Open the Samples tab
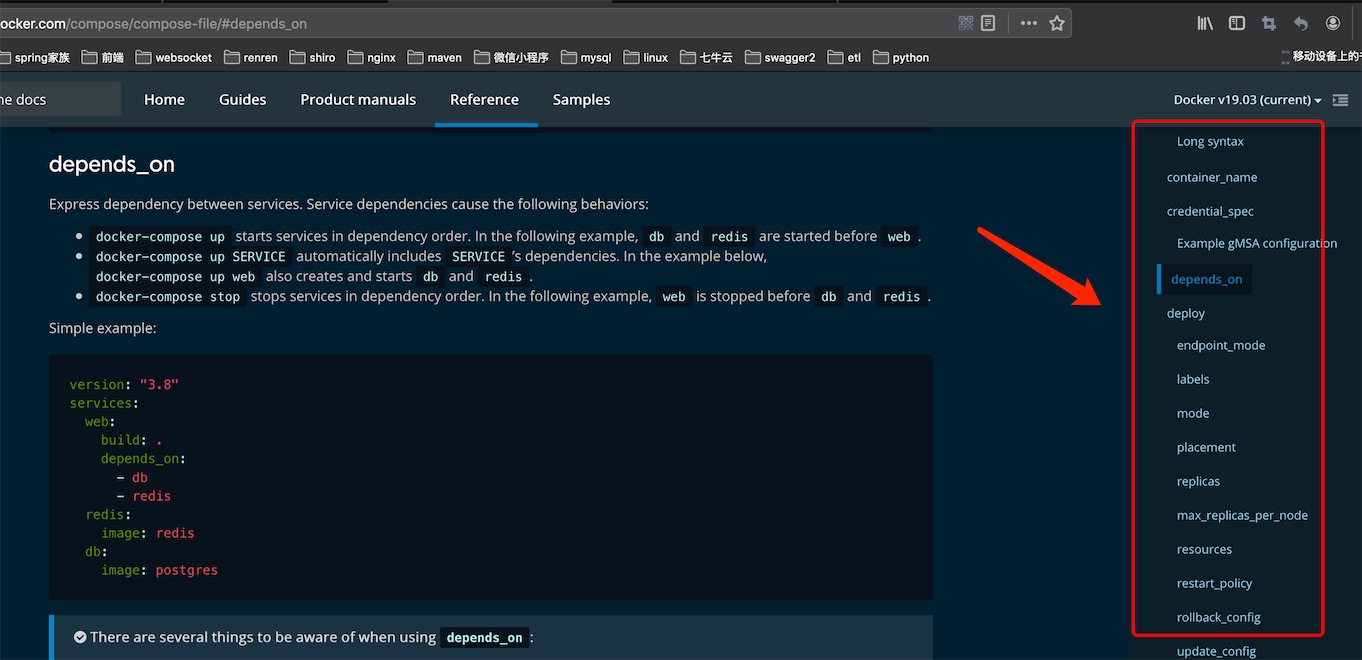This screenshot has width=1362, height=660. (581, 100)
